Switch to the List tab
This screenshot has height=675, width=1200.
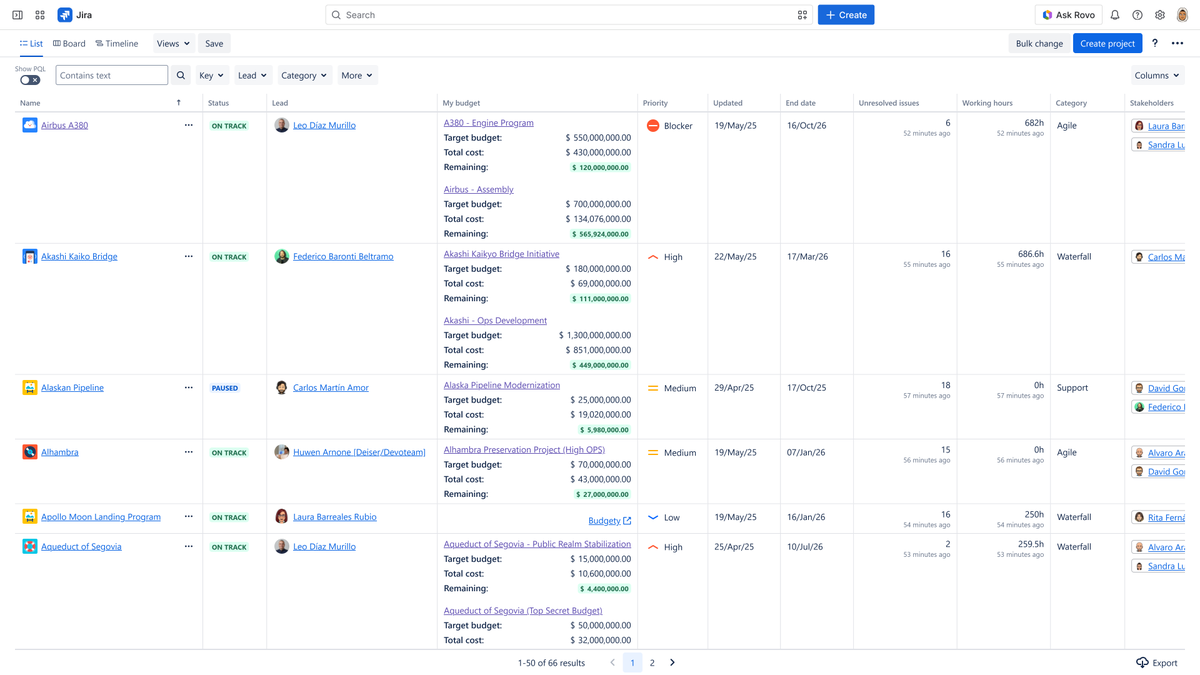31,44
